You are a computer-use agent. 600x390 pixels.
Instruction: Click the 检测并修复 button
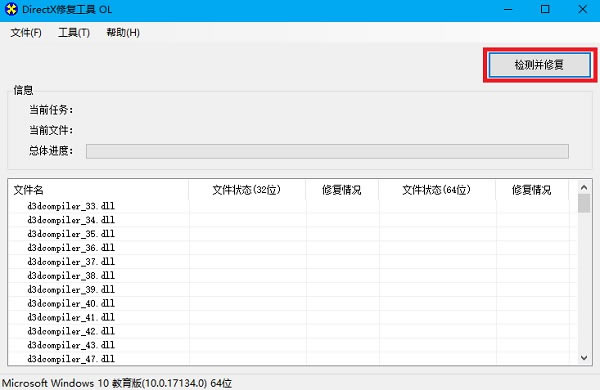tap(540, 65)
